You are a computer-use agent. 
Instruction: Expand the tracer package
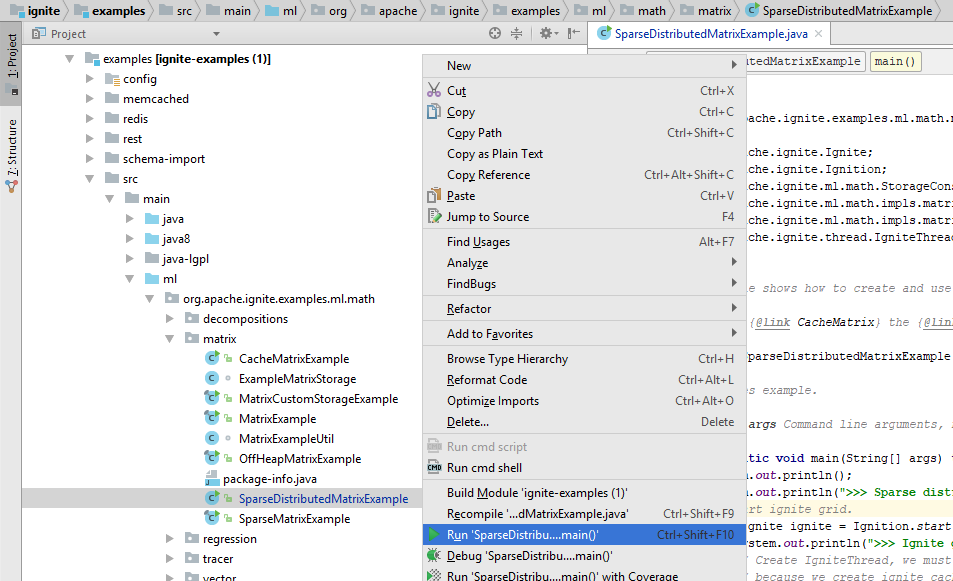click(170, 559)
